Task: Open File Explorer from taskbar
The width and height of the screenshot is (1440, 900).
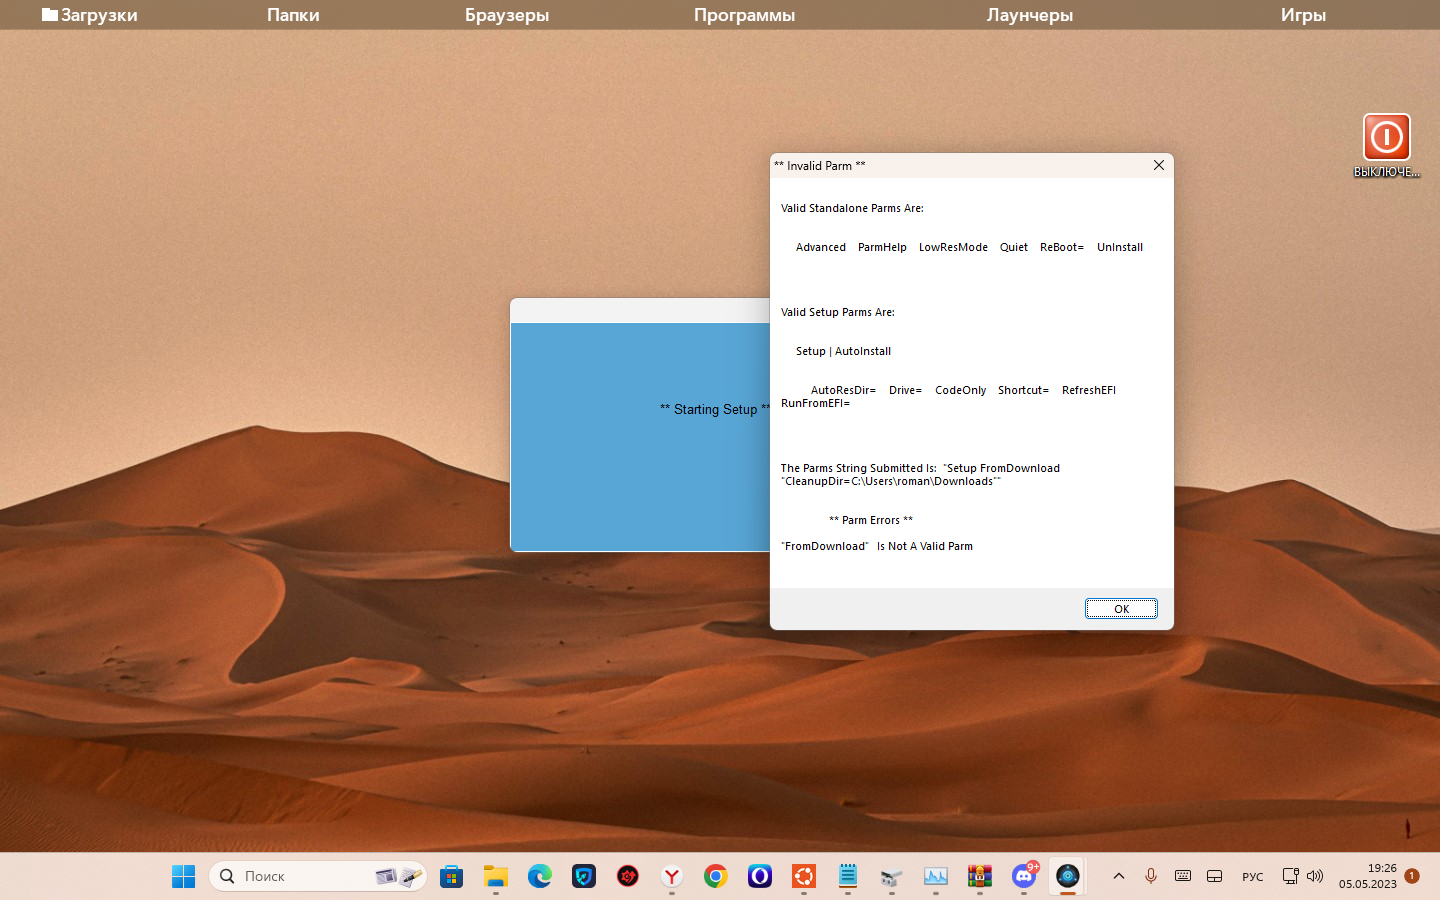Action: 496,876
